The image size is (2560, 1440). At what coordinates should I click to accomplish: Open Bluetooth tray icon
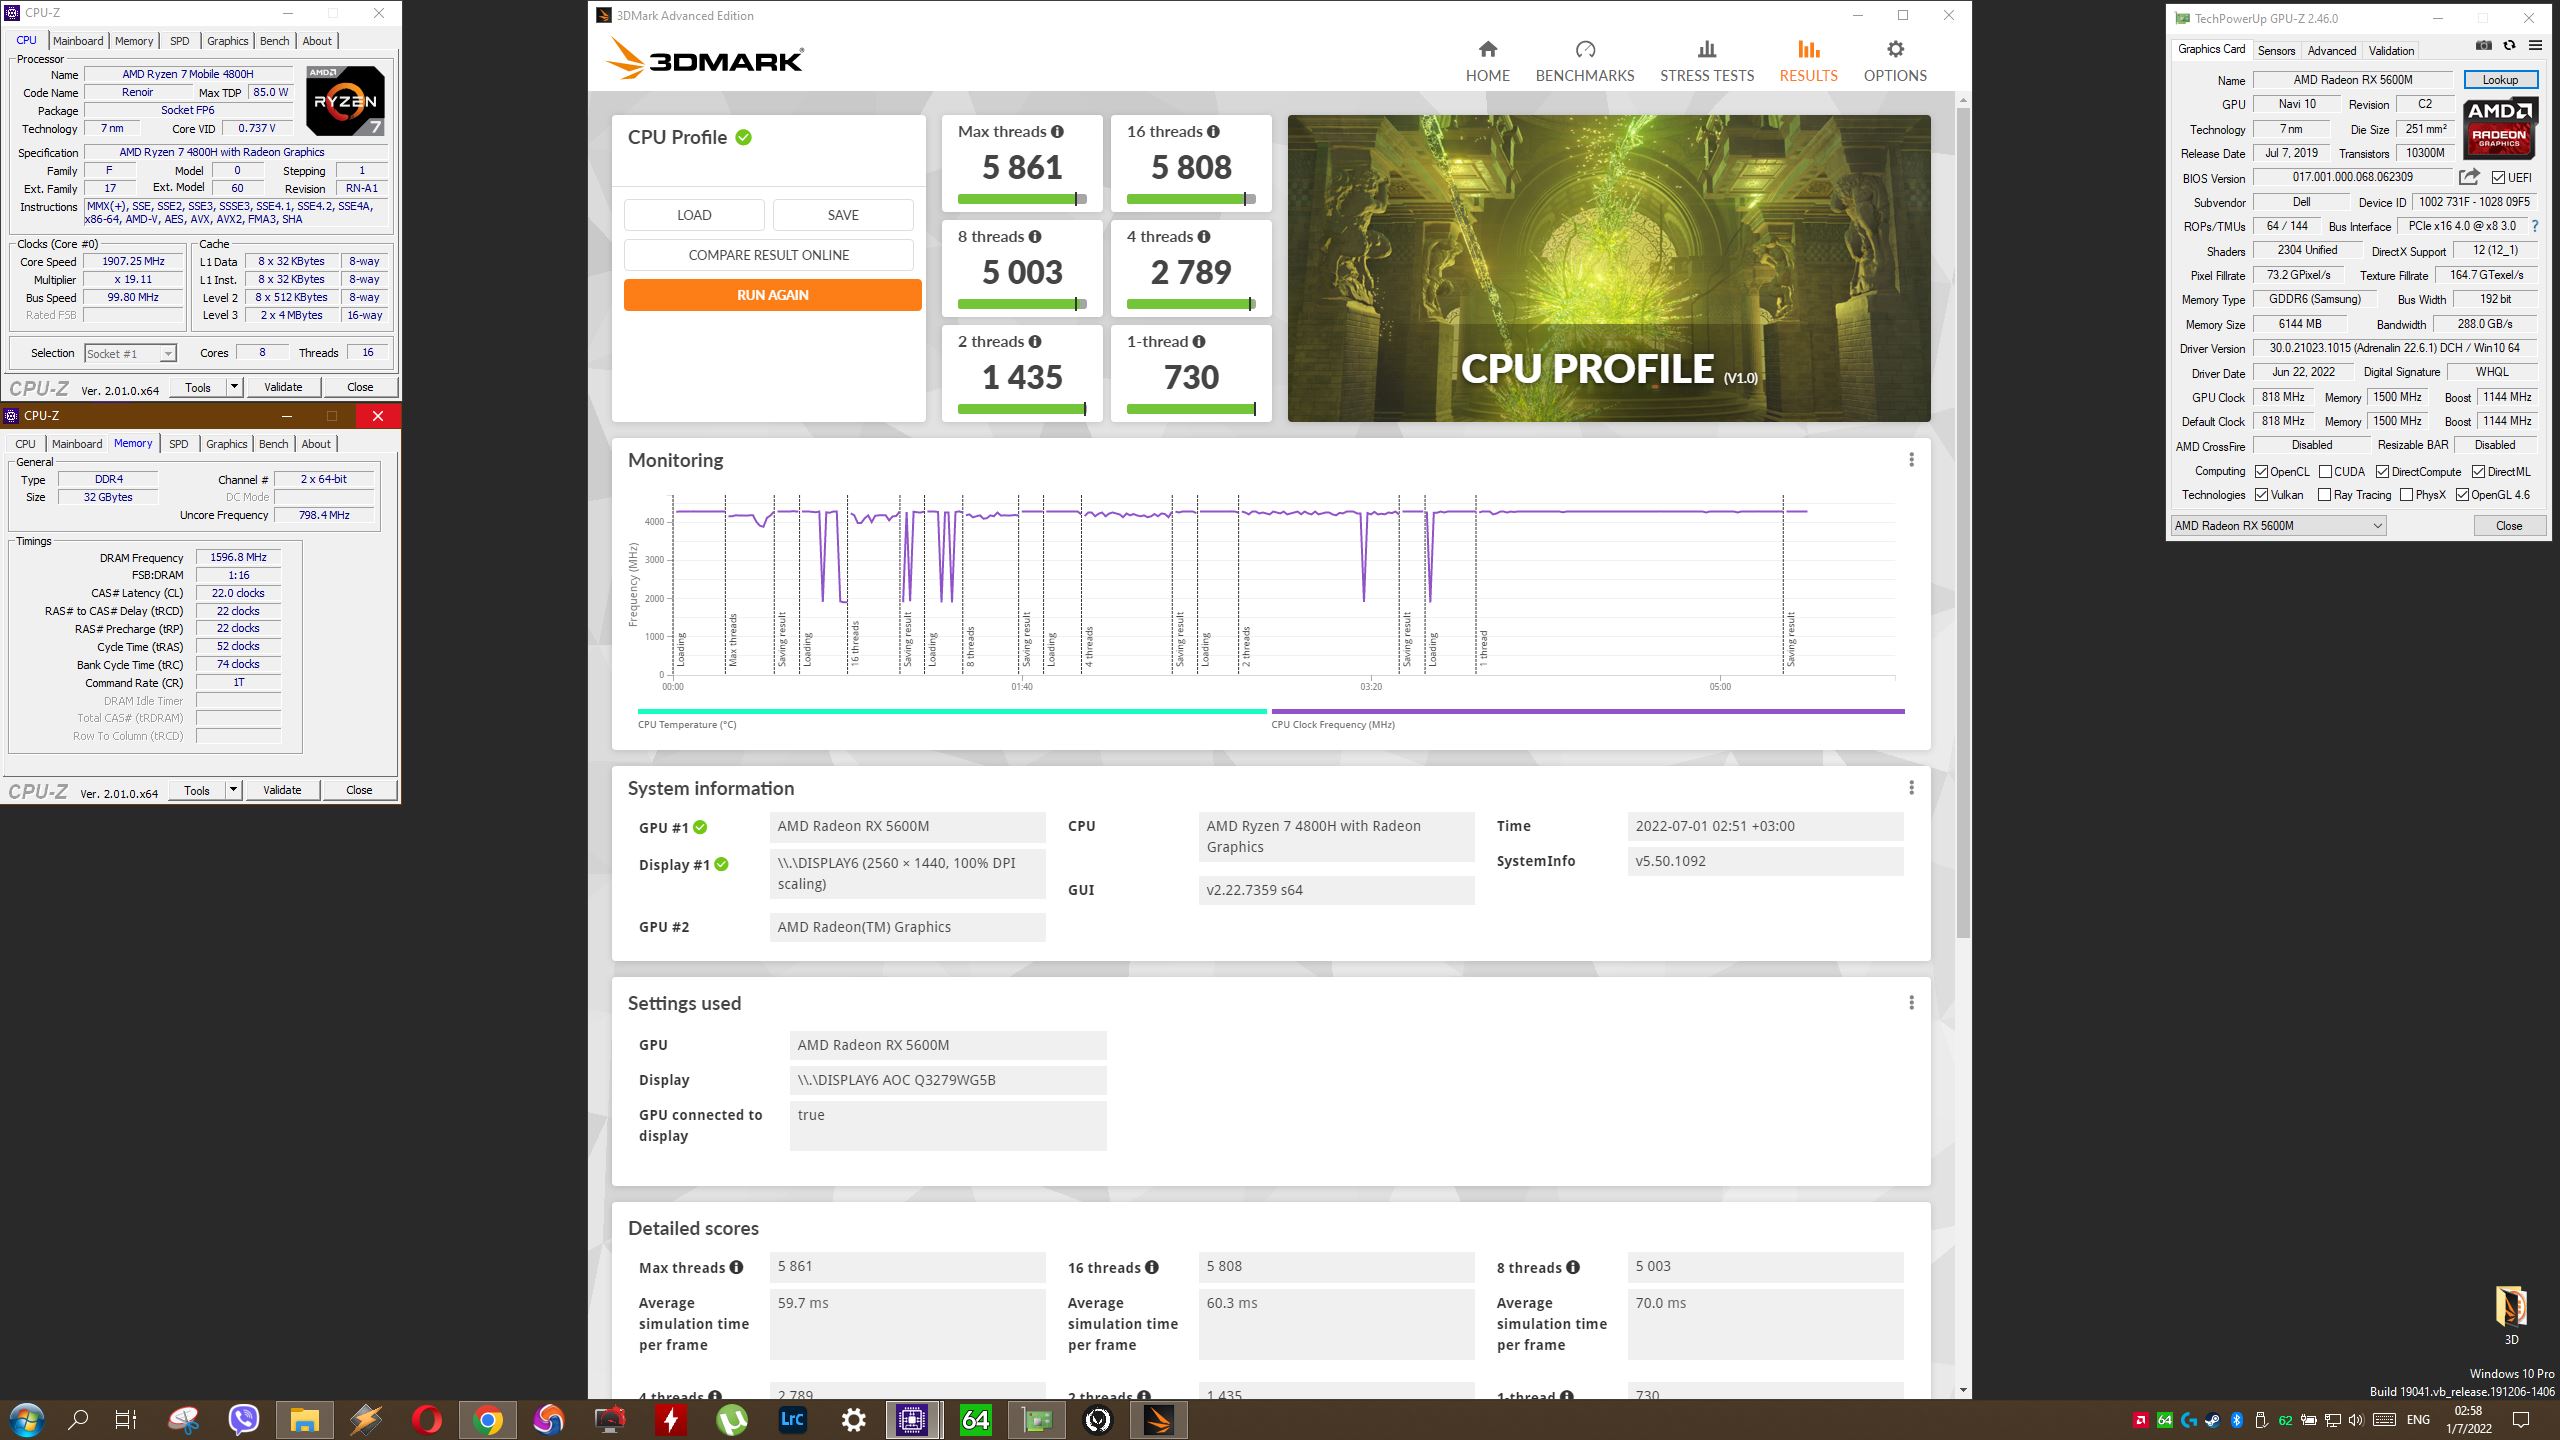[x=2237, y=1420]
